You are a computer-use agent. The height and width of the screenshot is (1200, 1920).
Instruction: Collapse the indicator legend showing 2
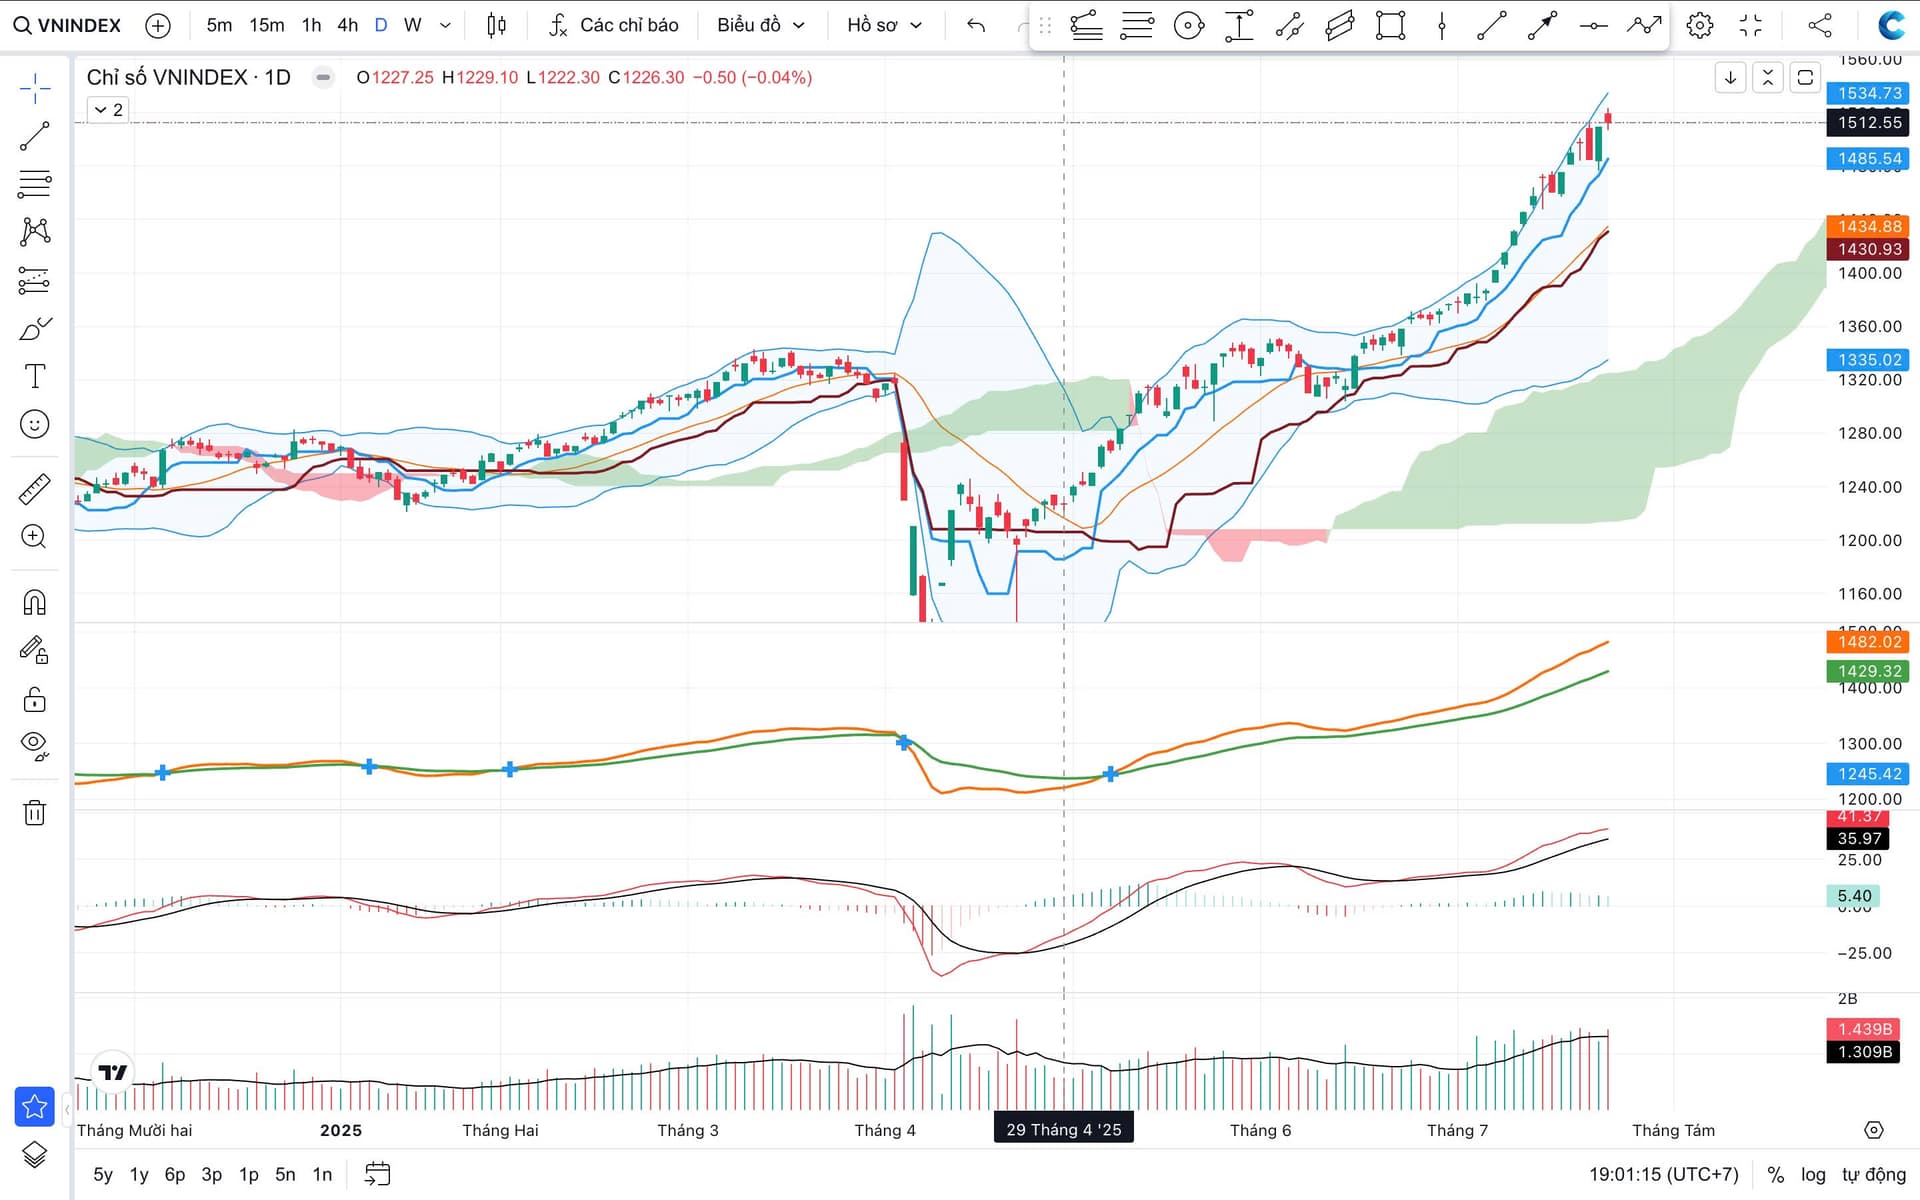(x=108, y=110)
